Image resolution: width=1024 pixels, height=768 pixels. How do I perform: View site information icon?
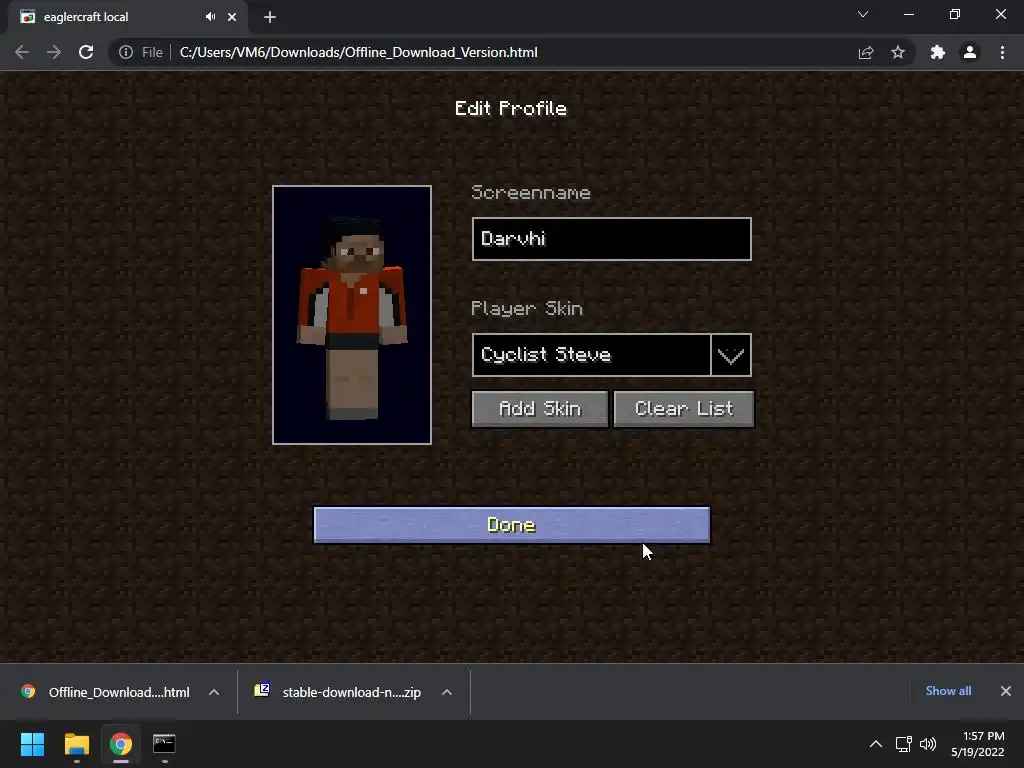pyautogui.click(x=126, y=52)
